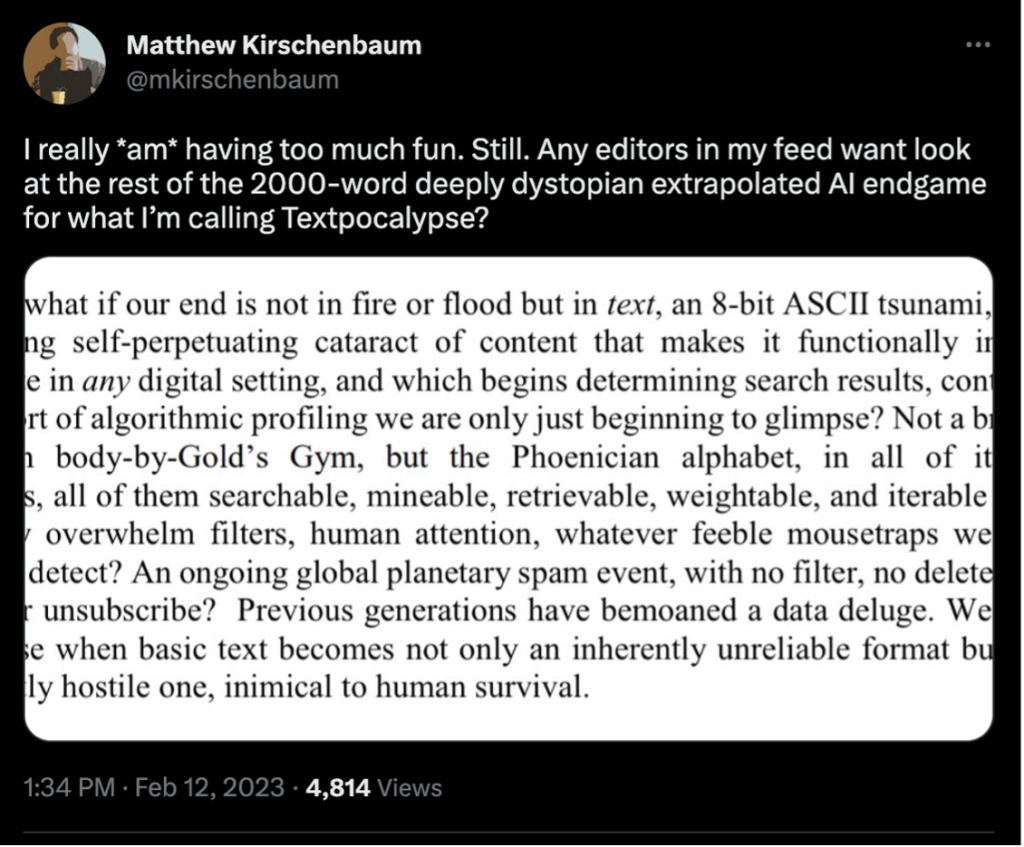The height and width of the screenshot is (847, 1024).
Task: Open the three-dot more options menu
Action: pyautogui.click(x=978, y=45)
